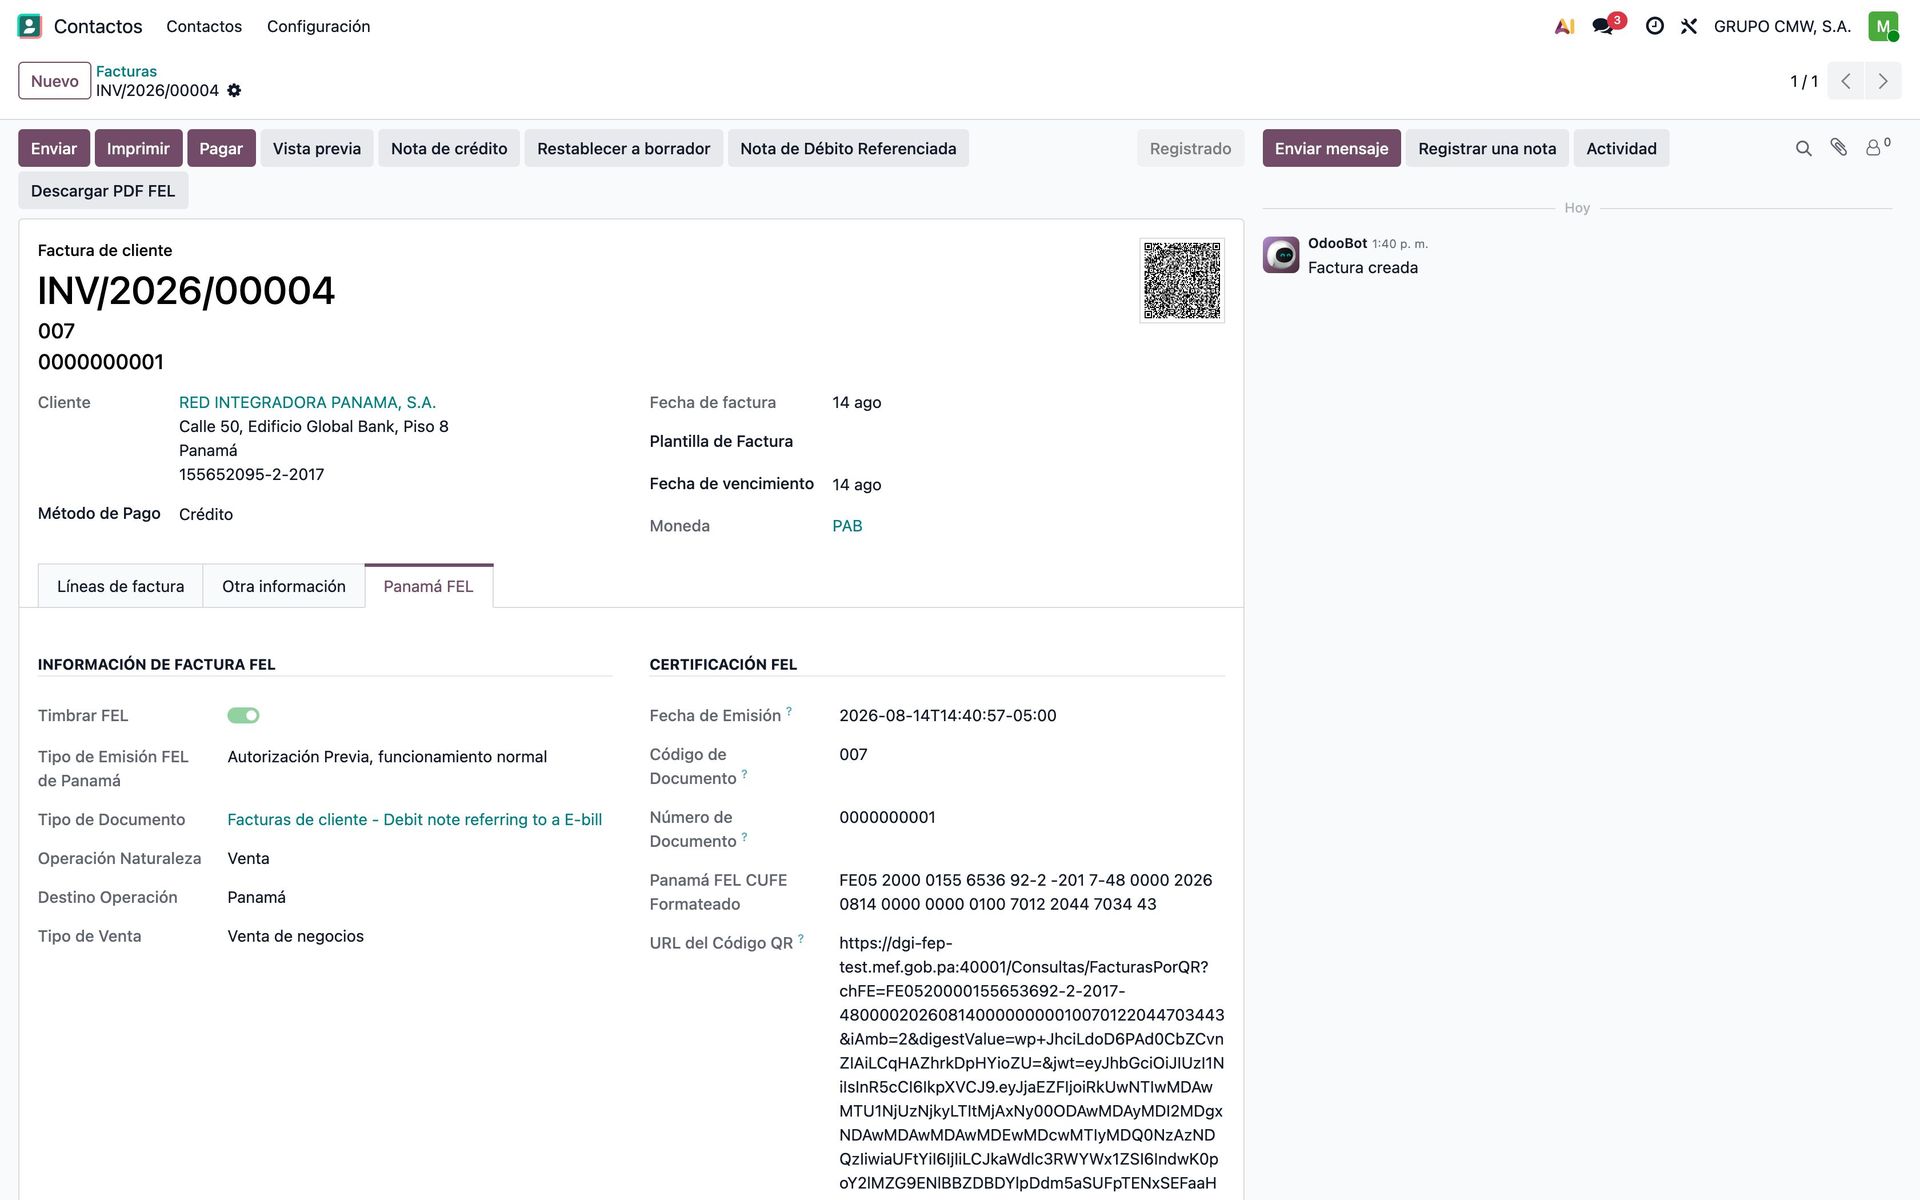Image resolution: width=1920 pixels, height=1200 pixels.
Task: Click the Tipo de Emisión value Autorización Previa
Action: (387, 757)
